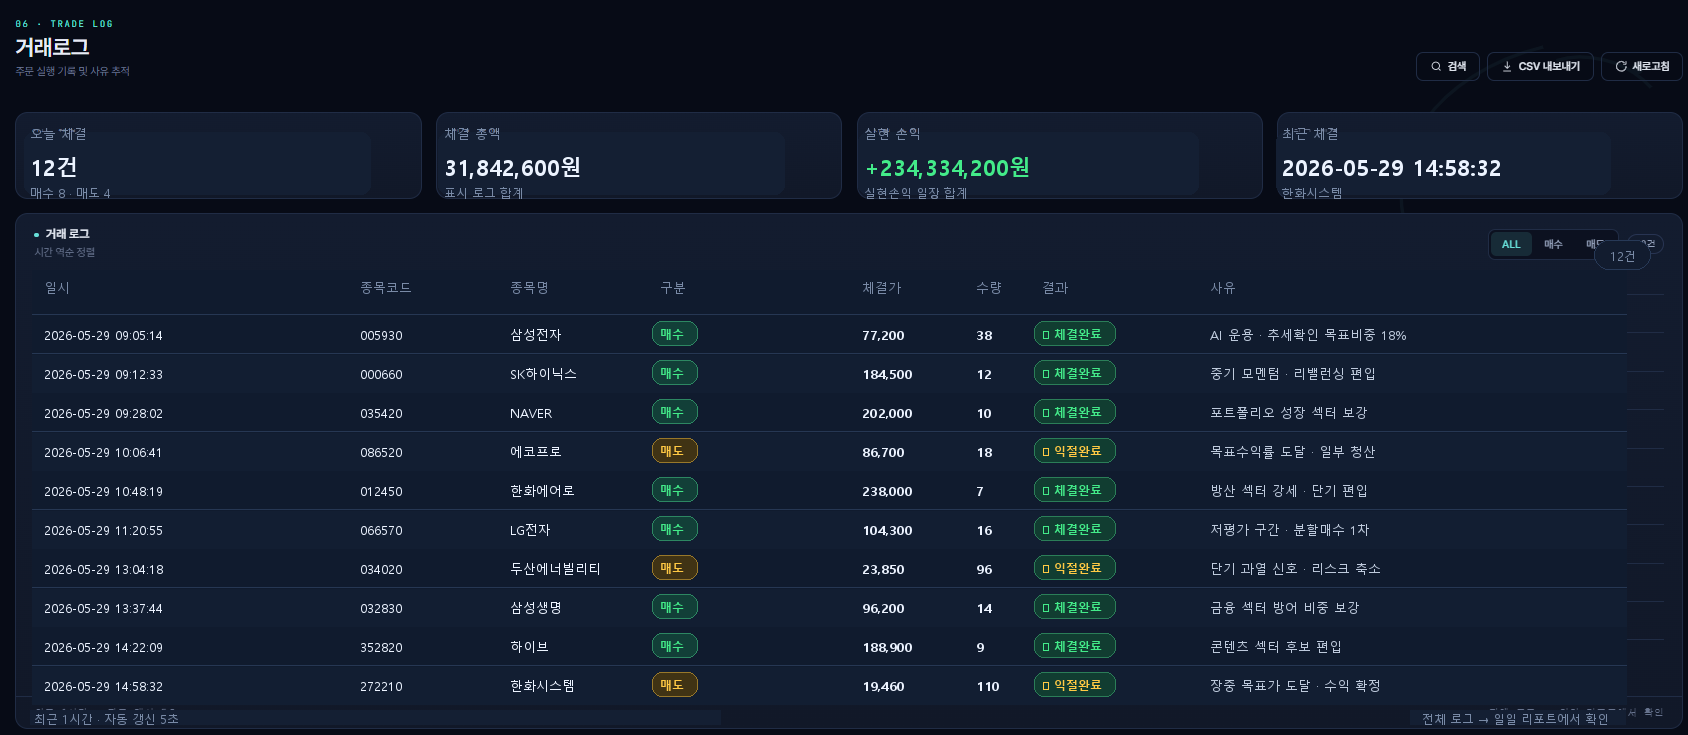
Task: Click the 사유 column header
Action: coord(1223,288)
